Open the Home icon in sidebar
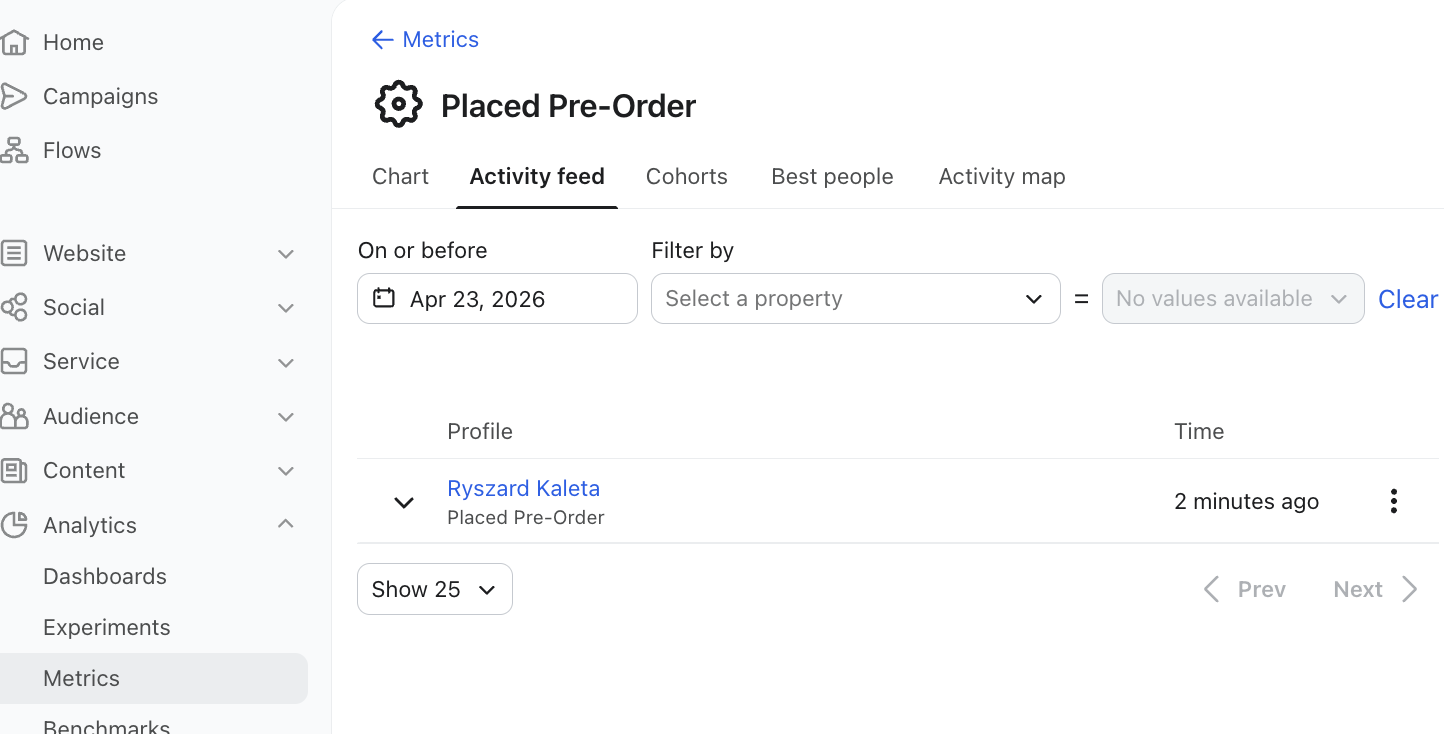 coord(13,42)
